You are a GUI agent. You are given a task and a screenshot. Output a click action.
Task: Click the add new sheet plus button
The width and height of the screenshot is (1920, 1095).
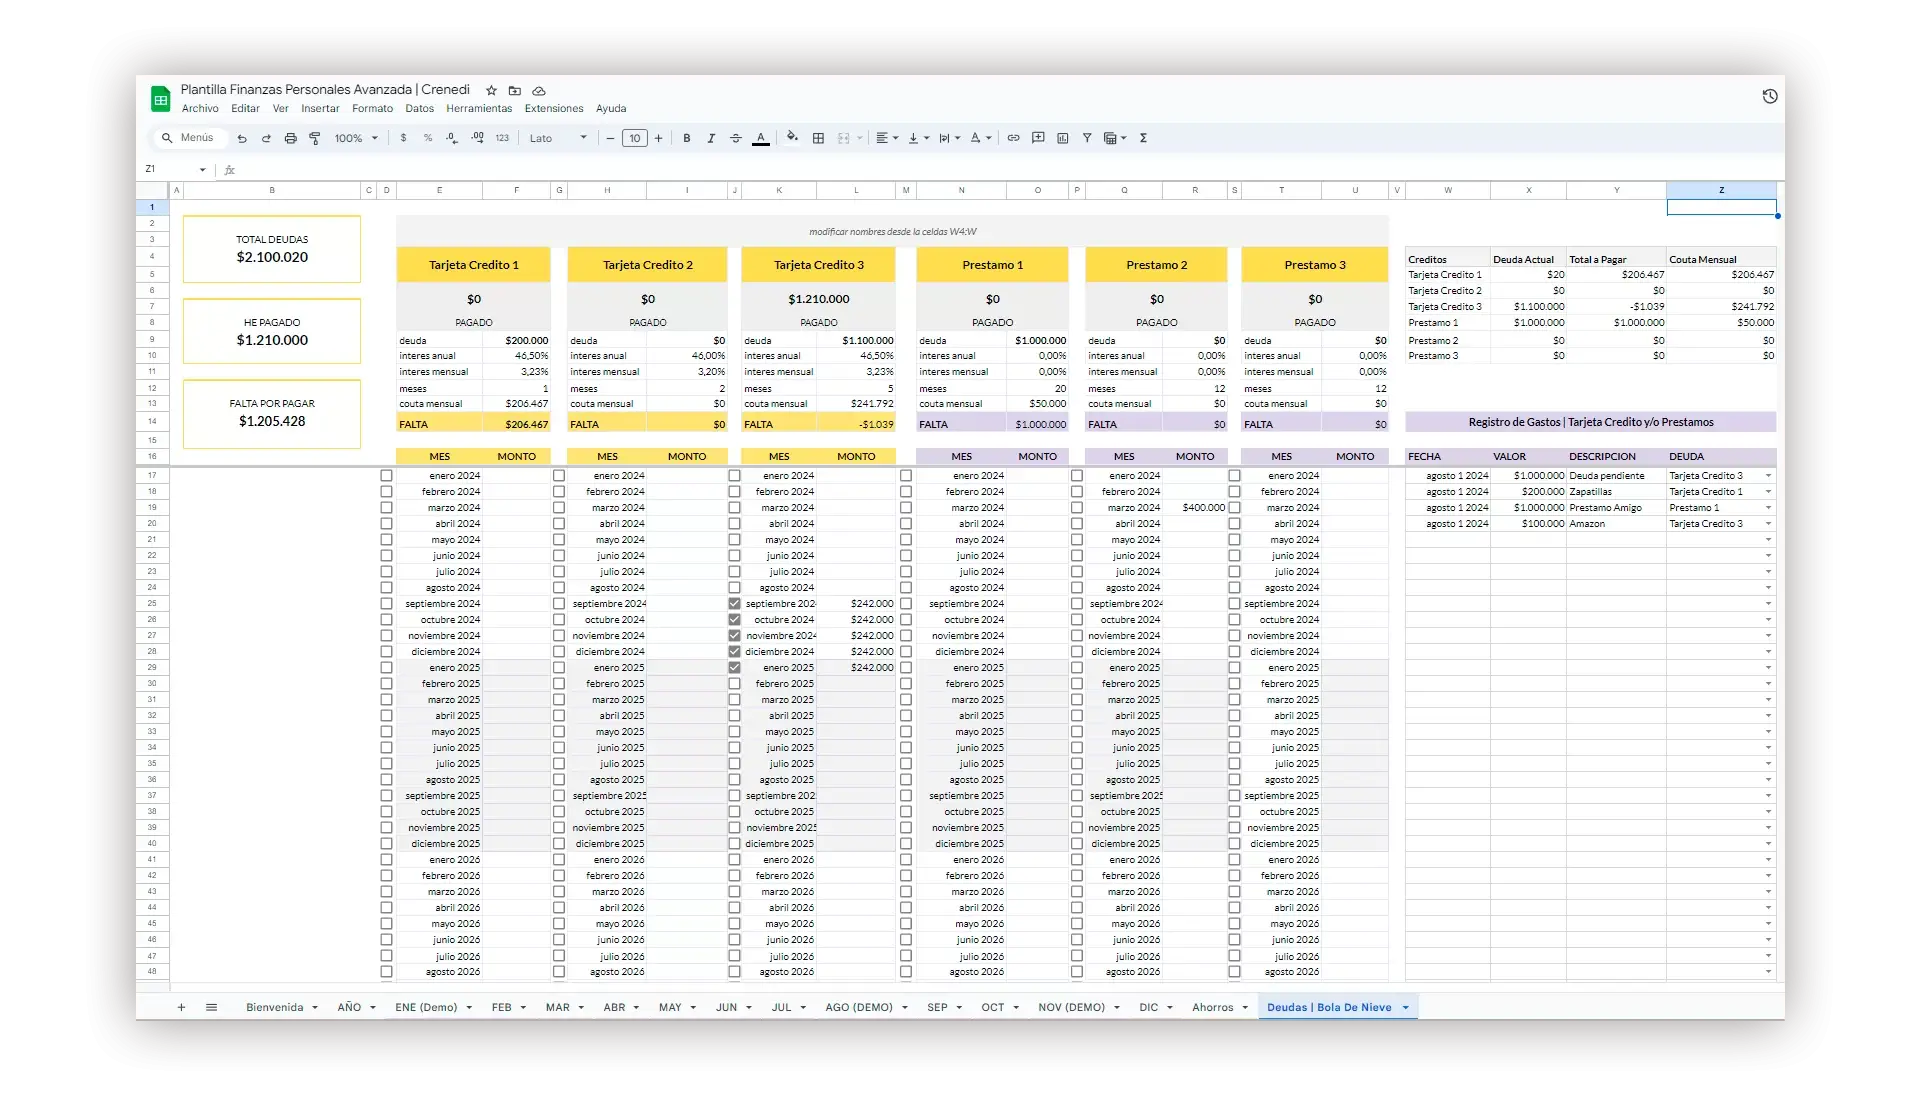tap(181, 1007)
